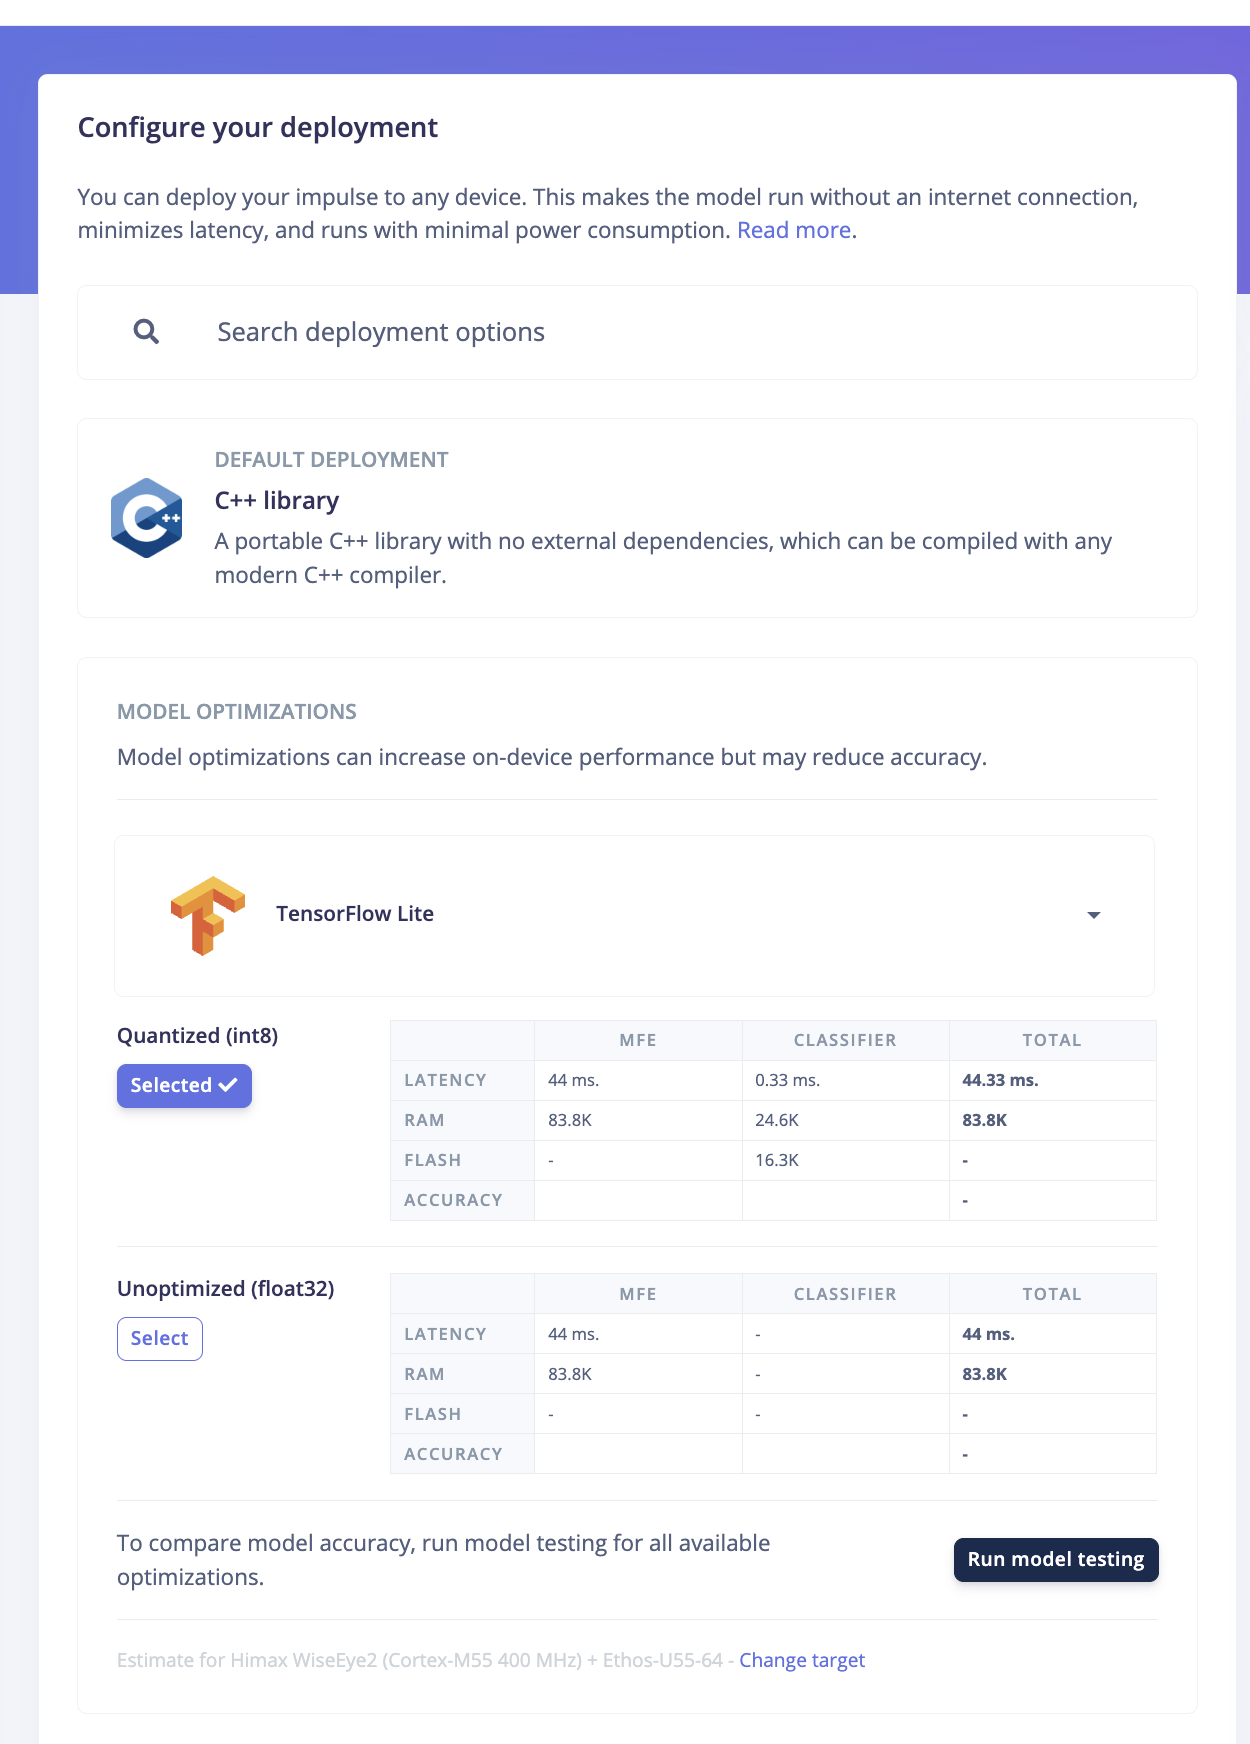Click the Unoptimized LATENCY row label
The image size is (1250, 1744).
point(446,1334)
